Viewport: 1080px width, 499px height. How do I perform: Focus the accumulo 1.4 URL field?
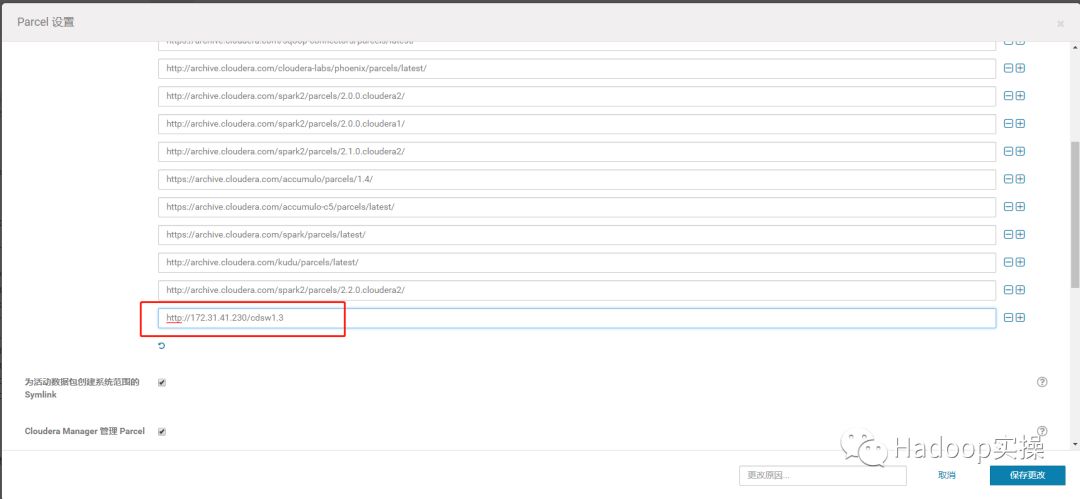577,179
